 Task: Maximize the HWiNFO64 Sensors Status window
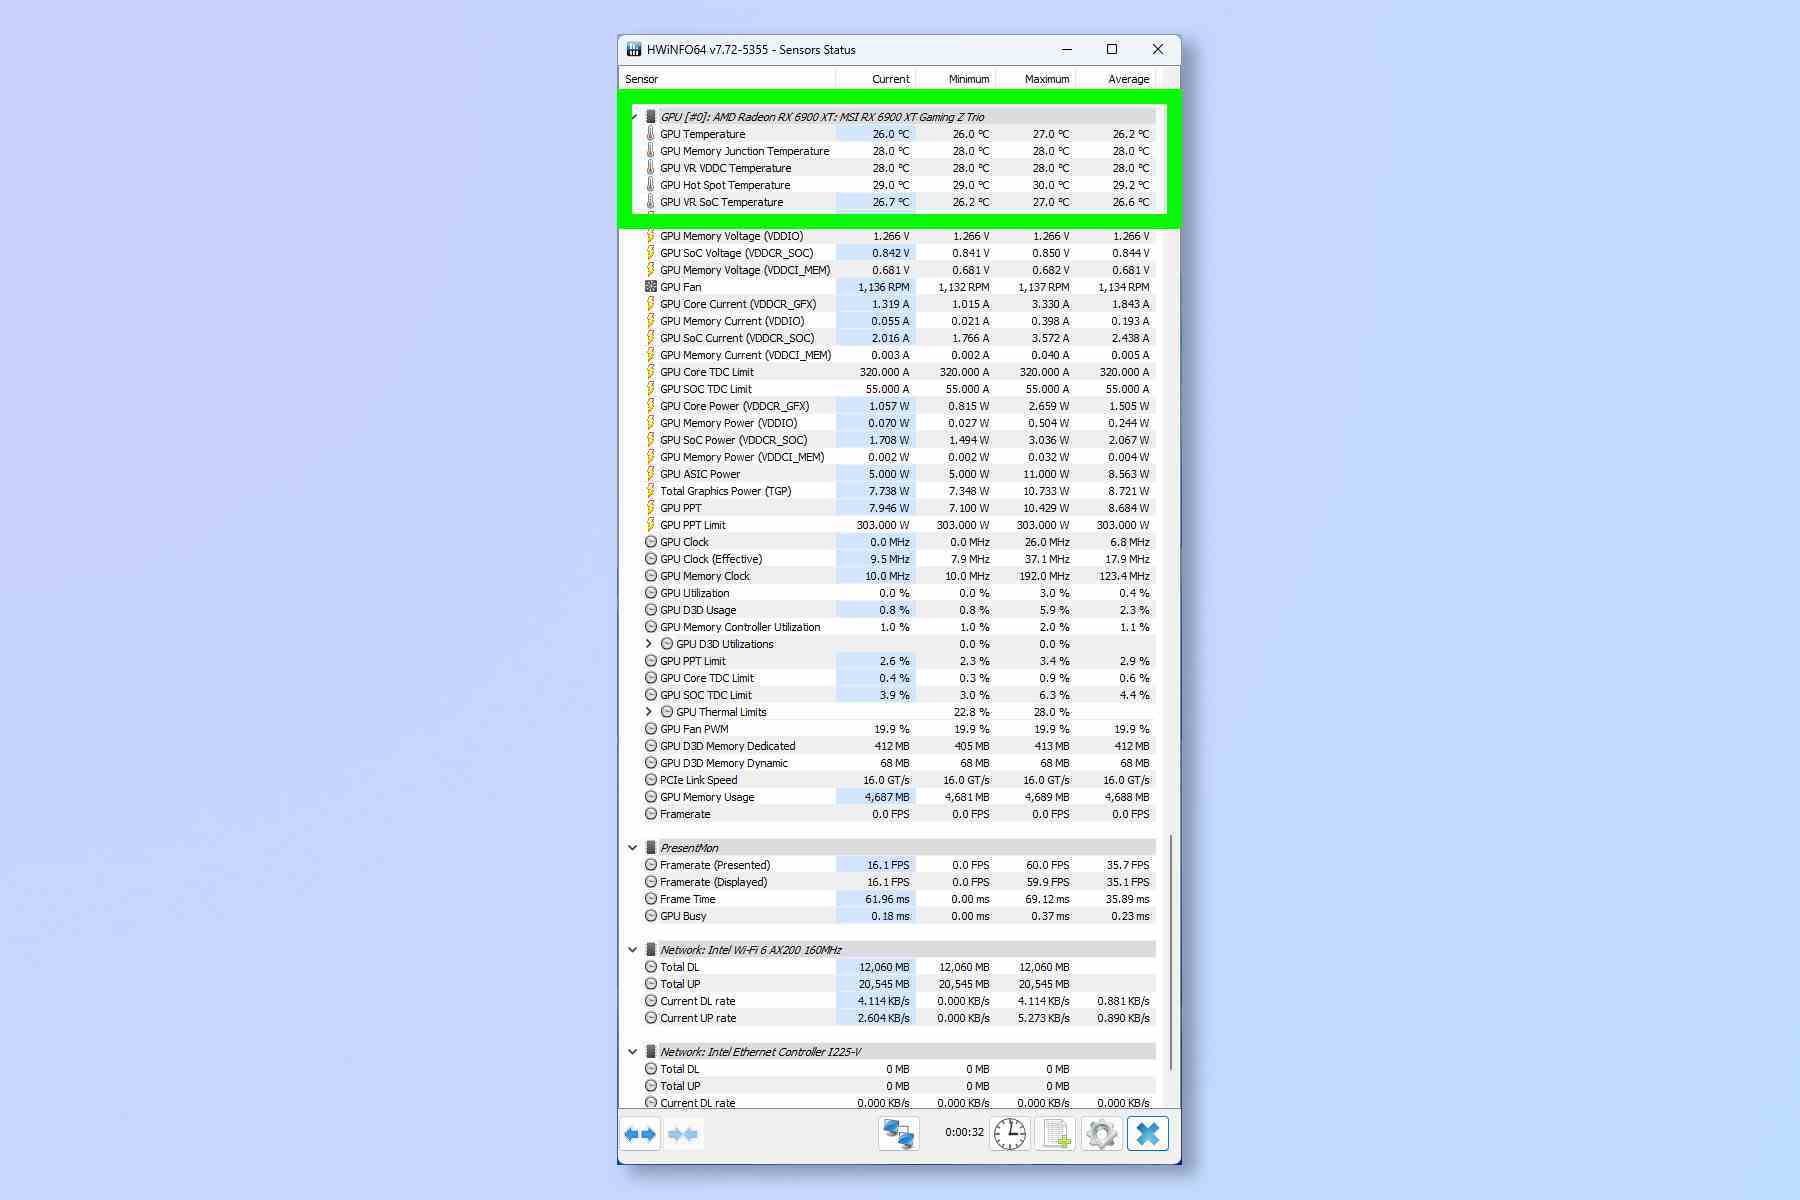(x=1111, y=49)
